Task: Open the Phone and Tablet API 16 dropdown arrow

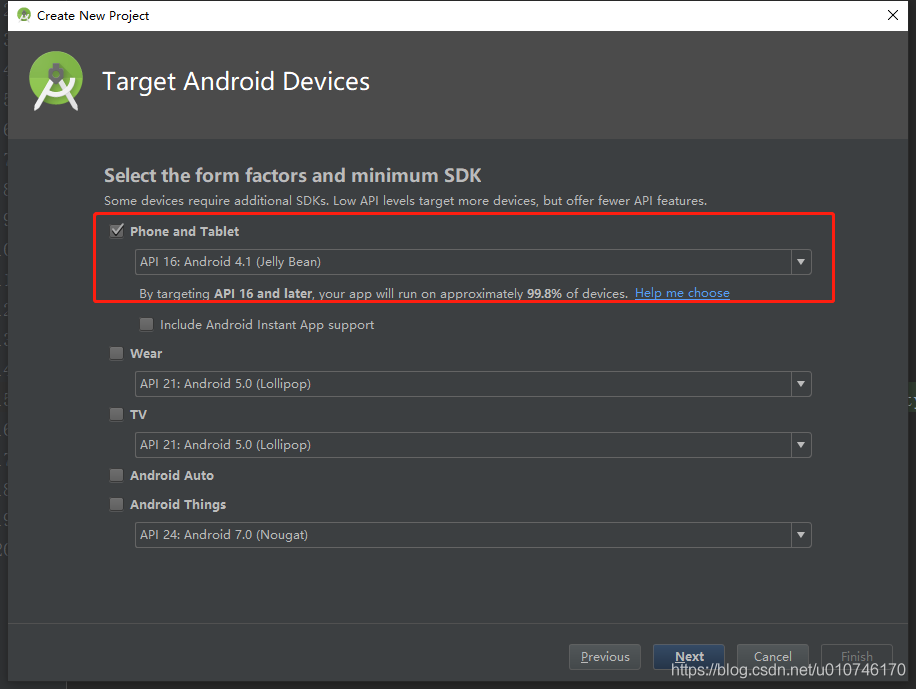Action: coord(801,262)
